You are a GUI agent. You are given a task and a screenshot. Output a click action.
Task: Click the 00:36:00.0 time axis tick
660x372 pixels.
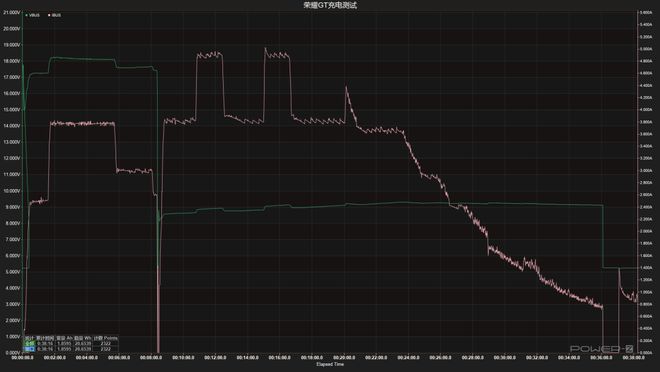pyautogui.click(x=601, y=357)
